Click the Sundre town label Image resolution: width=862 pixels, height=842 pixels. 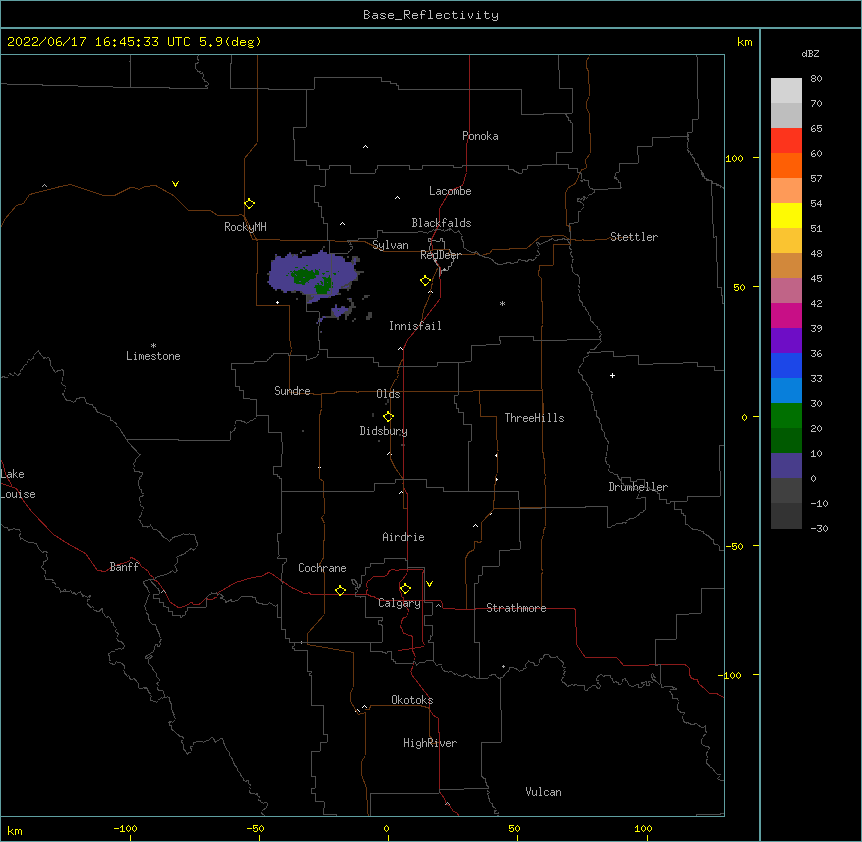[292, 391]
